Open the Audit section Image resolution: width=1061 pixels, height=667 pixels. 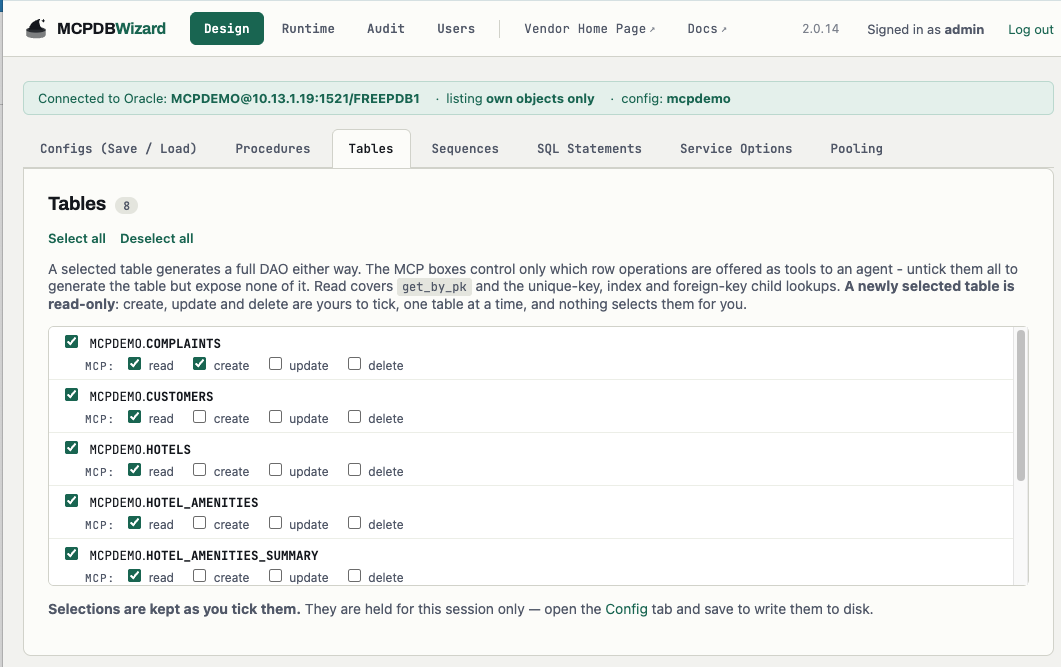(386, 28)
